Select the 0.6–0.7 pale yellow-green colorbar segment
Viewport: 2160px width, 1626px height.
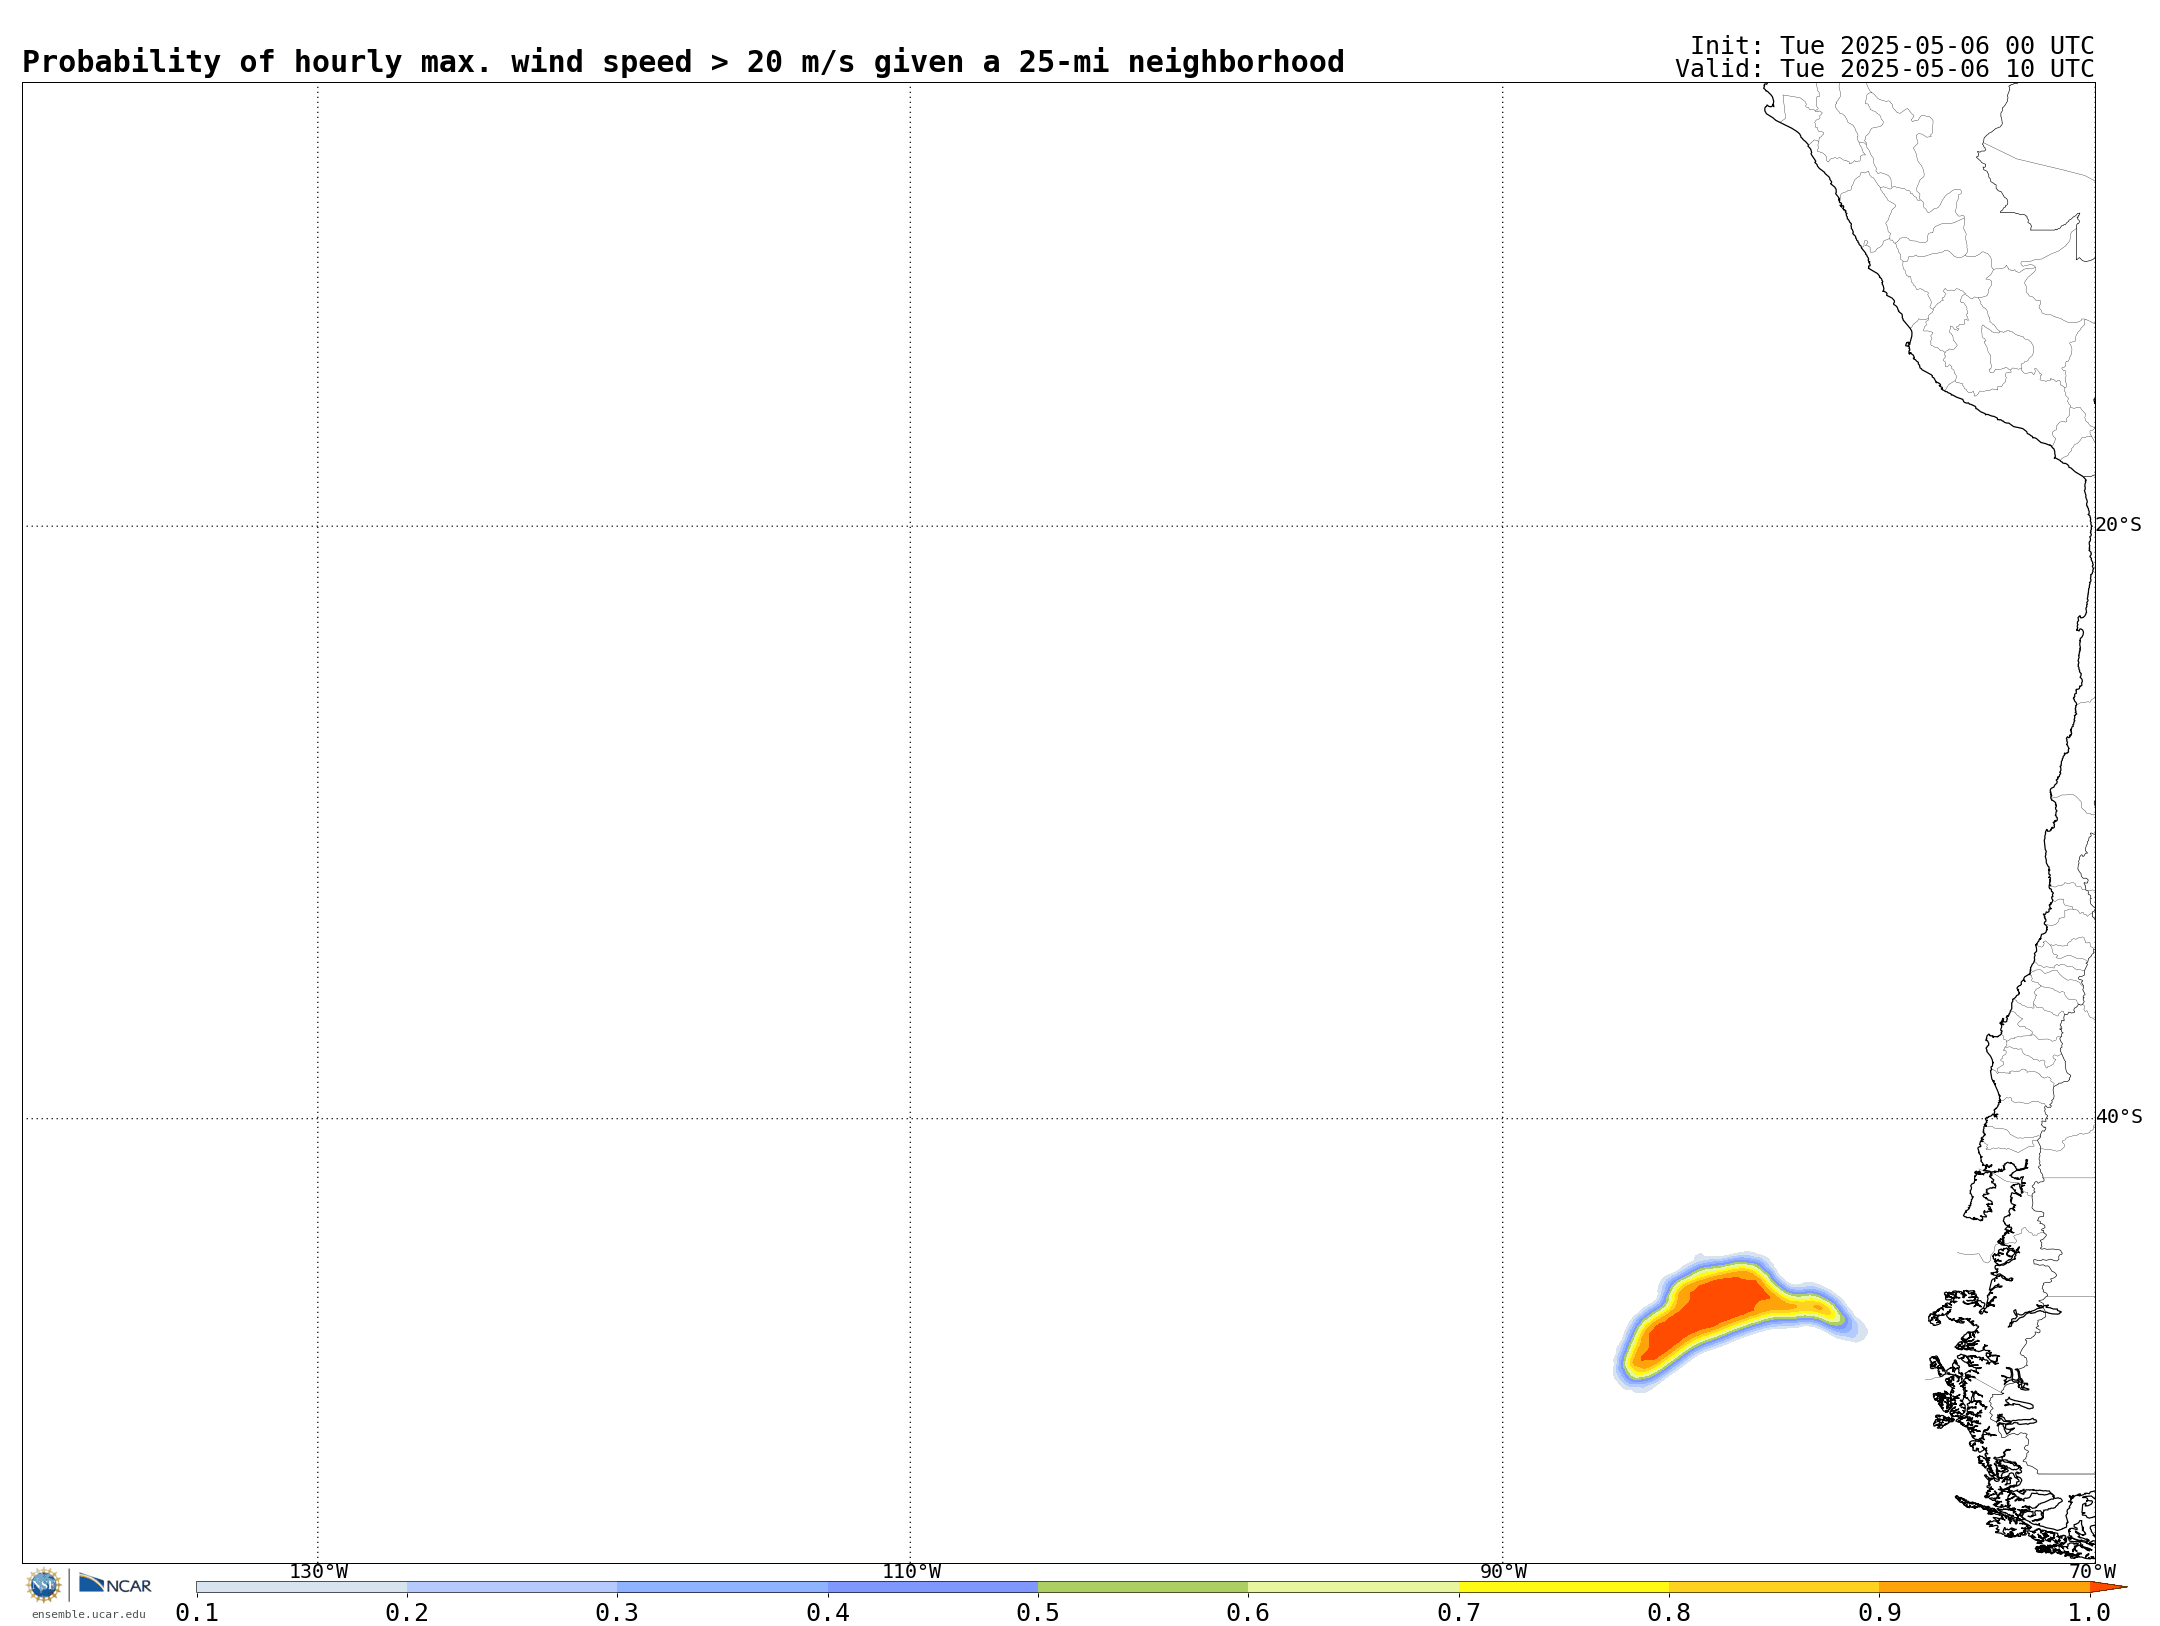[1353, 1587]
